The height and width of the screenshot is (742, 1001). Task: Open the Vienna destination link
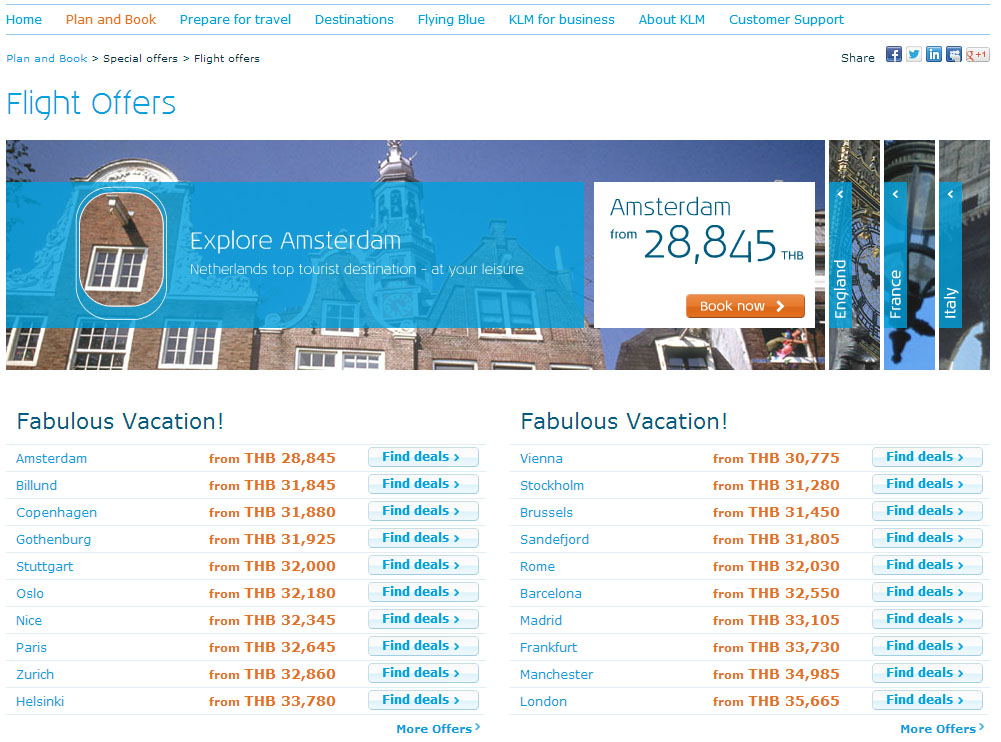(x=541, y=458)
